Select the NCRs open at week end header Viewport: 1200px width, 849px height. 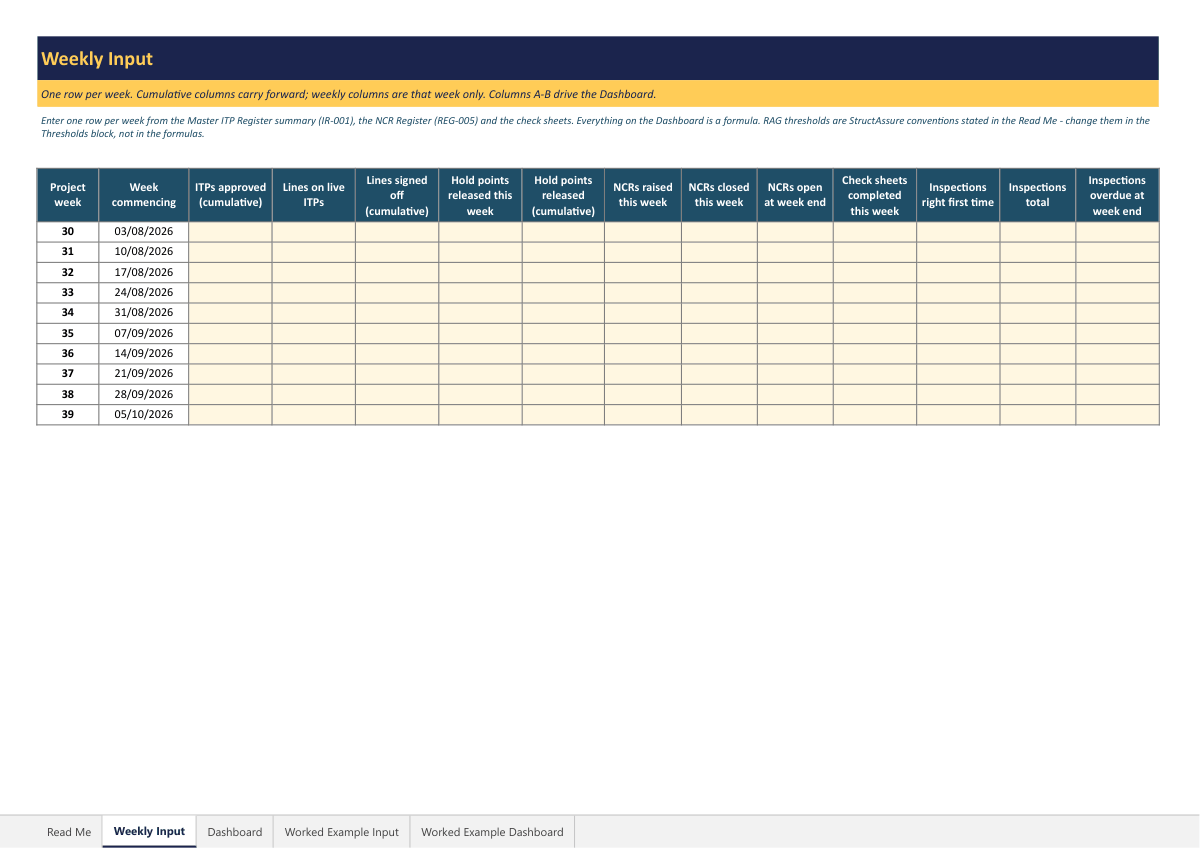pos(795,195)
